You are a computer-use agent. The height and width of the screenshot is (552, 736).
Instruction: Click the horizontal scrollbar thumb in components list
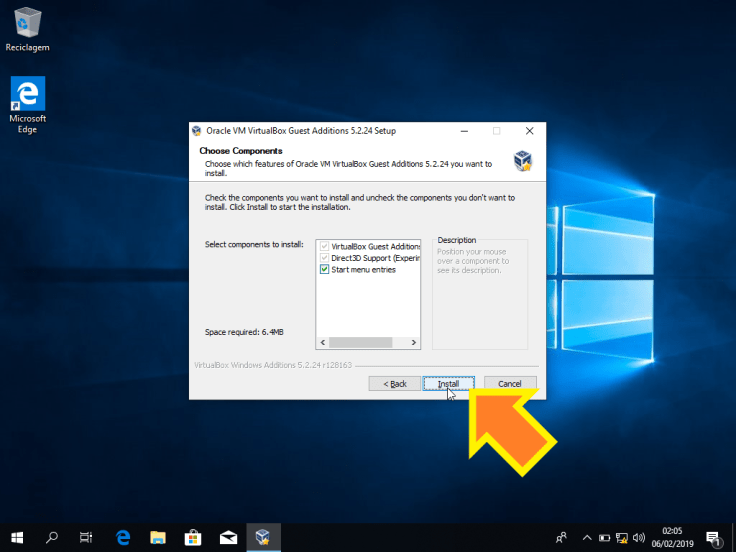click(361, 342)
